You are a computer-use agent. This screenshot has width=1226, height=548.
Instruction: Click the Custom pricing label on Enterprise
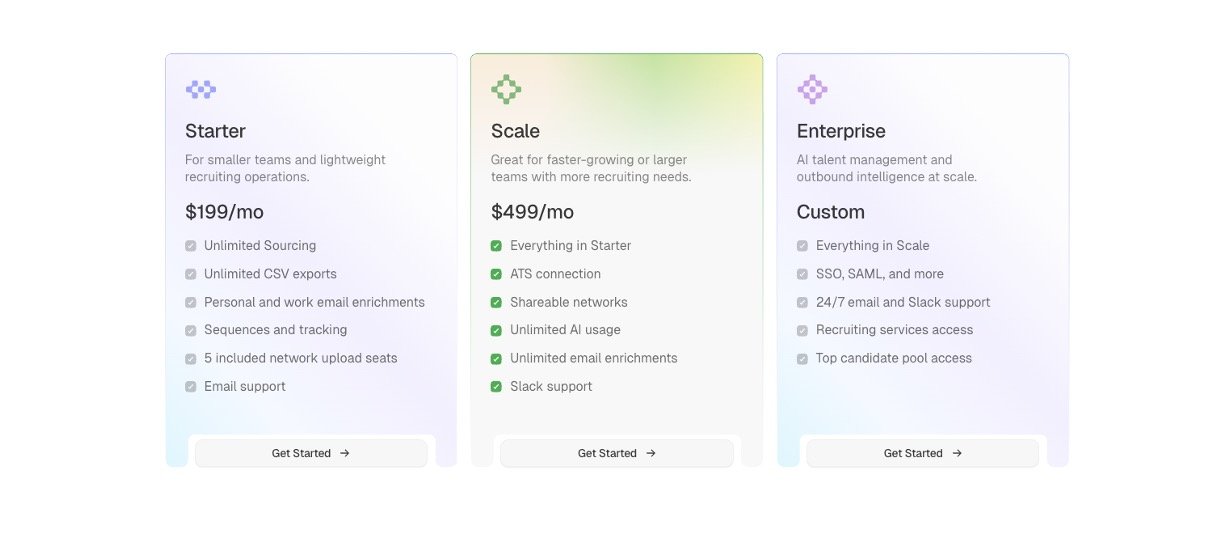click(830, 212)
